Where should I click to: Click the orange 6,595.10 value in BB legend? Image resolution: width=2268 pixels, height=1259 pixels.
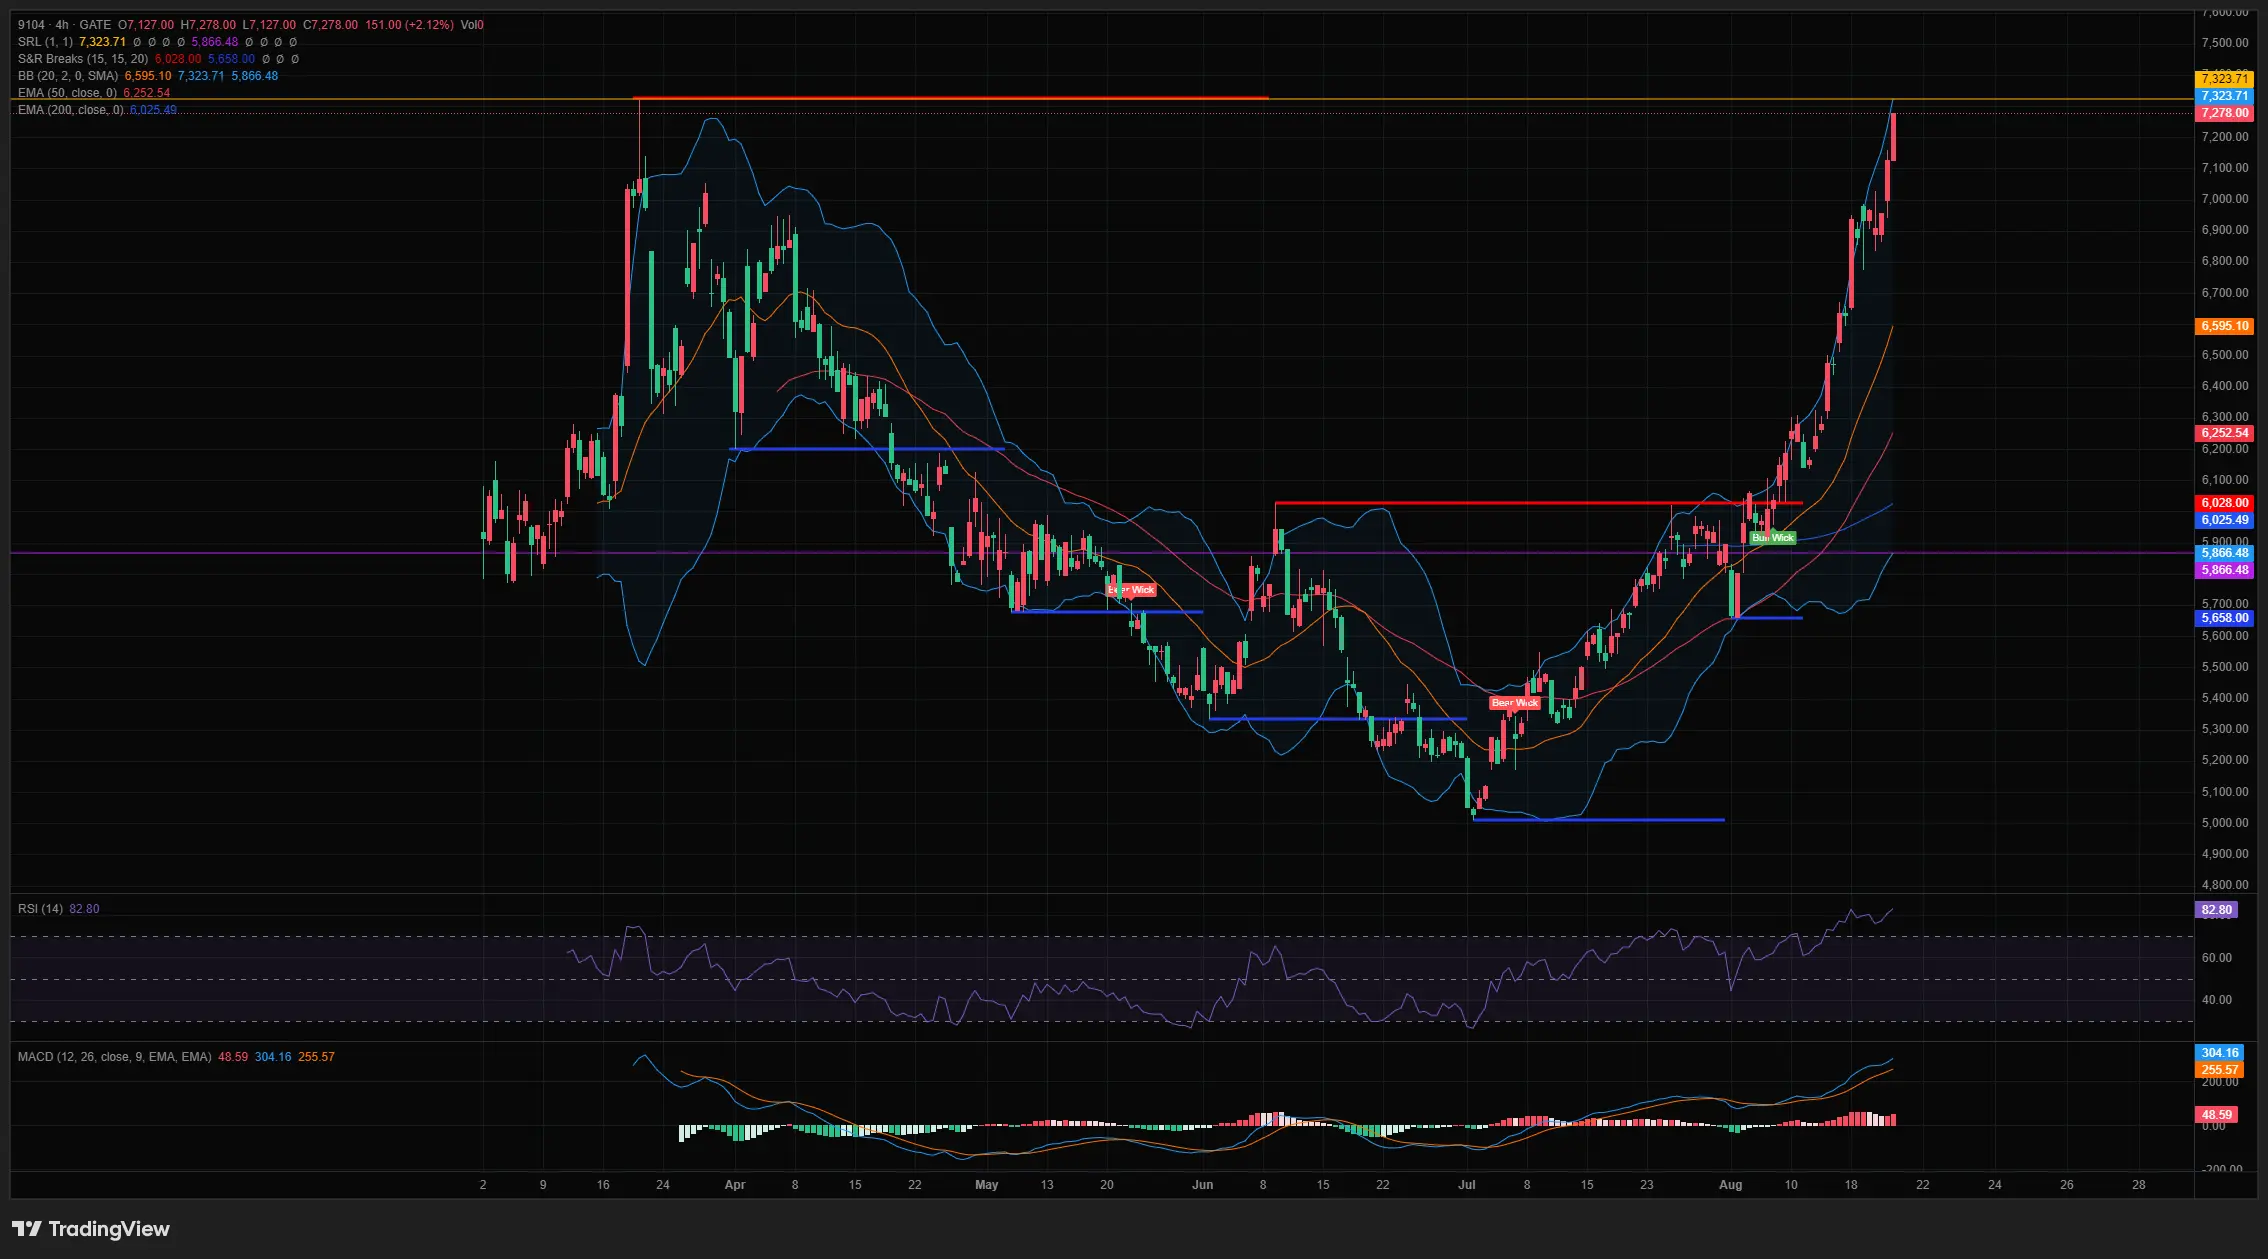coord(148,76)
